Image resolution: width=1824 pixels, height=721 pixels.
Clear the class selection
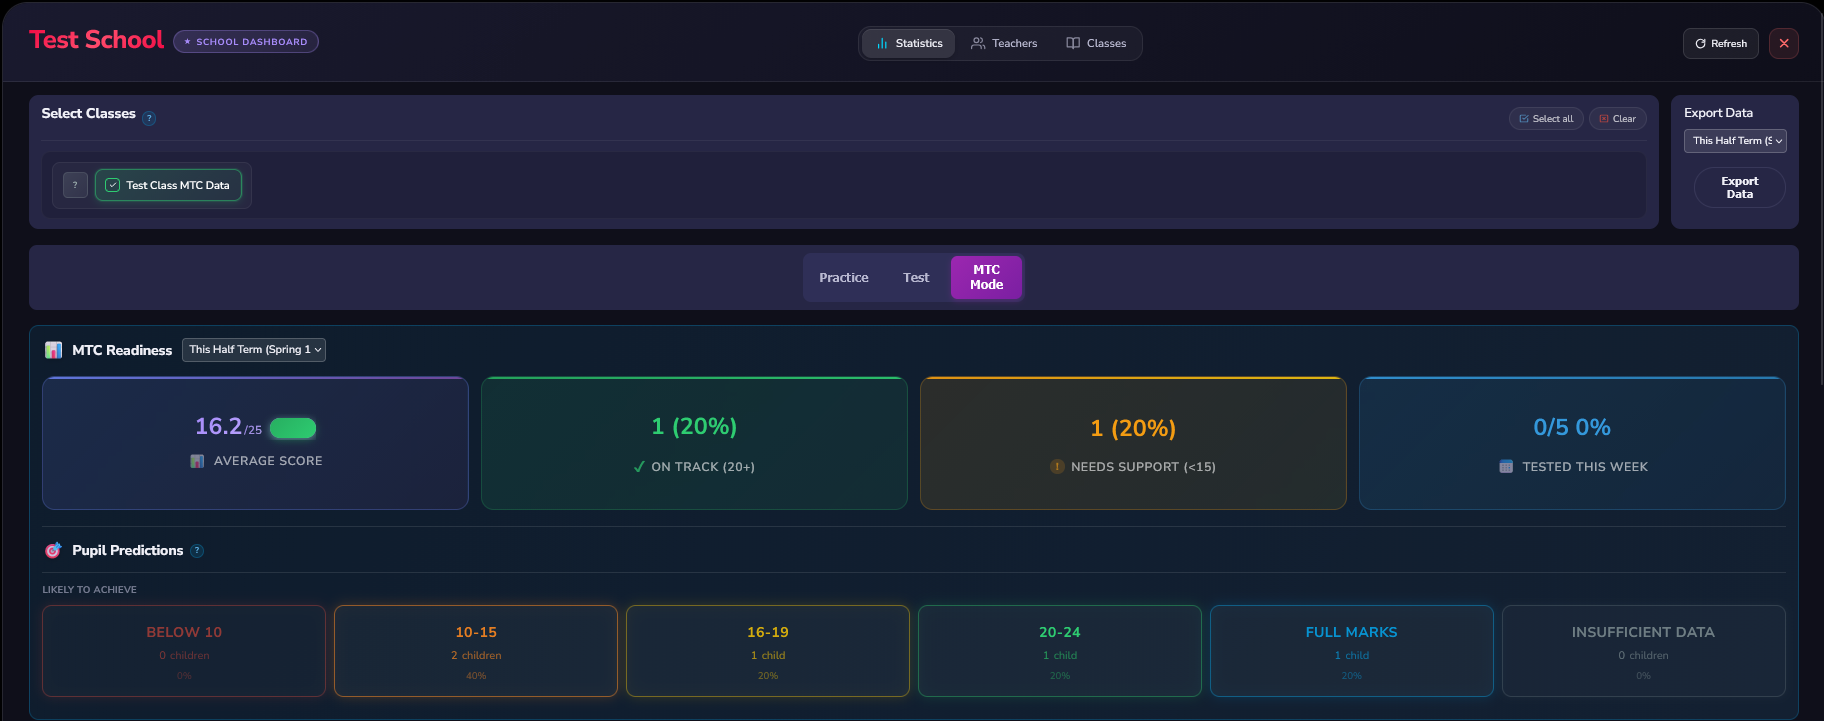(x=1617, y=119)
